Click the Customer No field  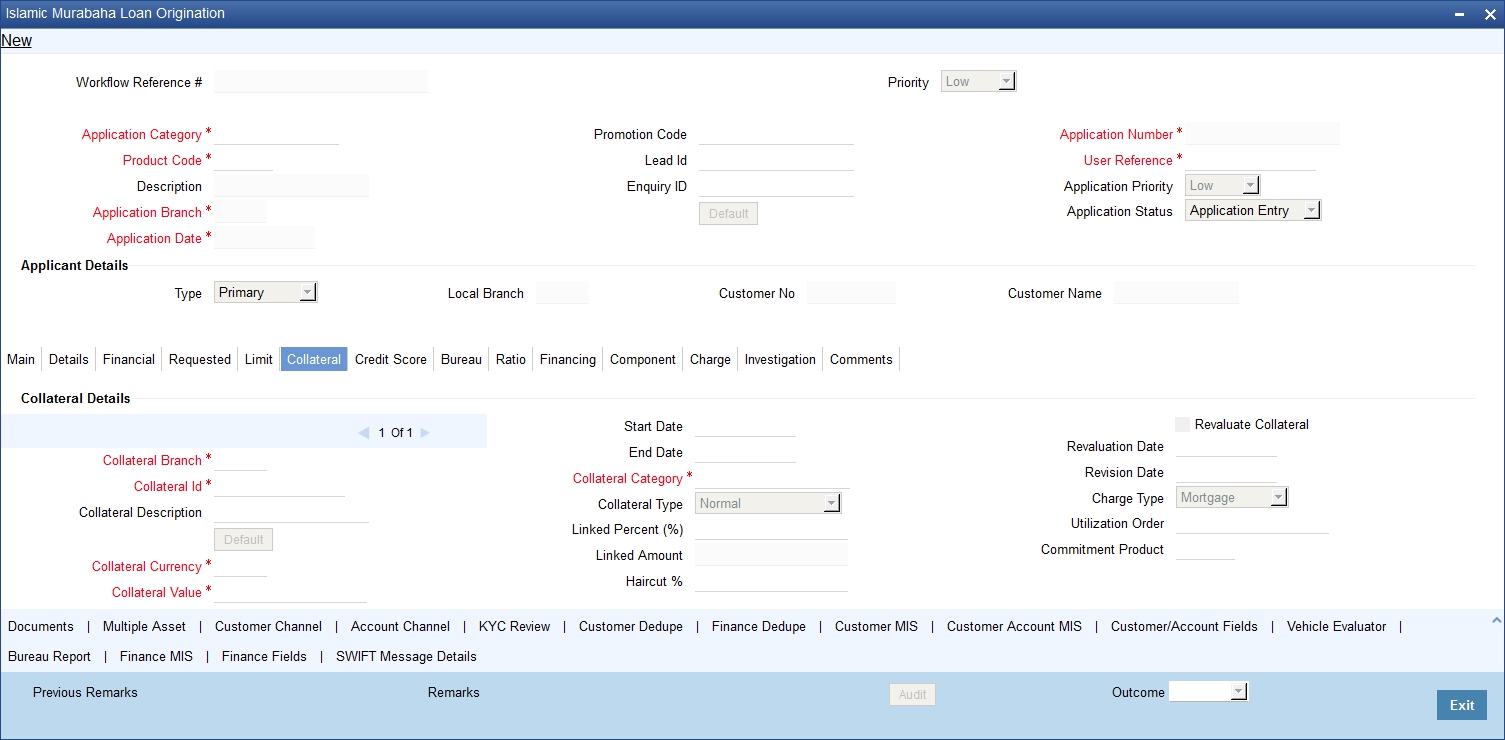point(851,293)
